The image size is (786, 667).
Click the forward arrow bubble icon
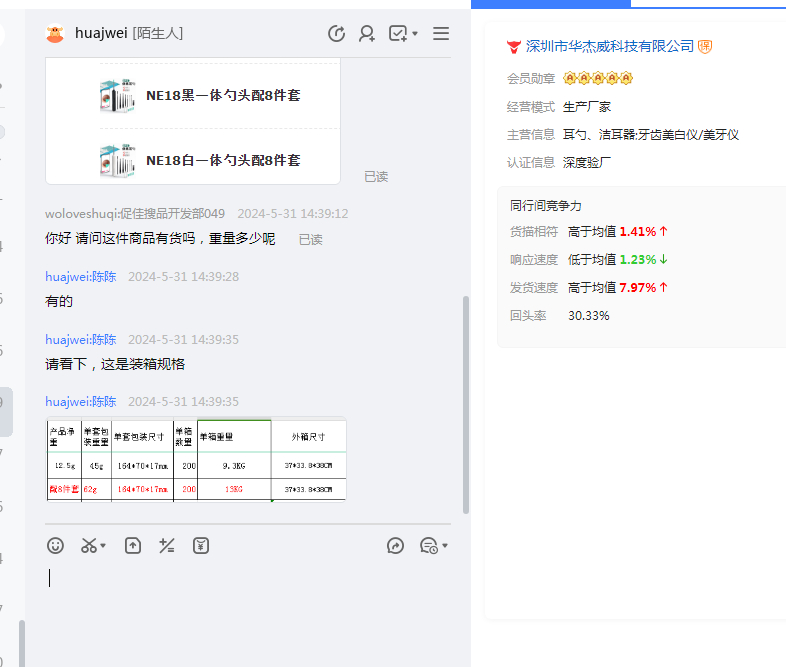click(x=396, y=545)
